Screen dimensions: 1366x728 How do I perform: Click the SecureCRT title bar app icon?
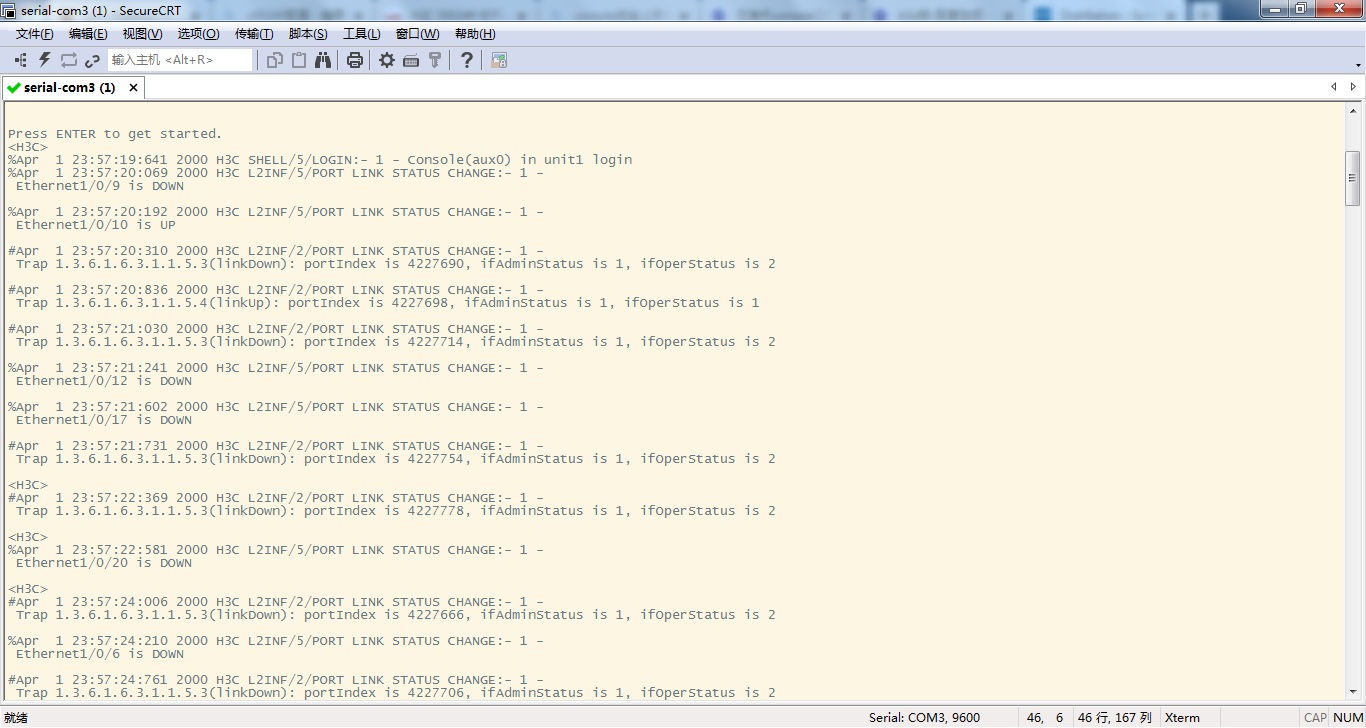pos(10,10)
